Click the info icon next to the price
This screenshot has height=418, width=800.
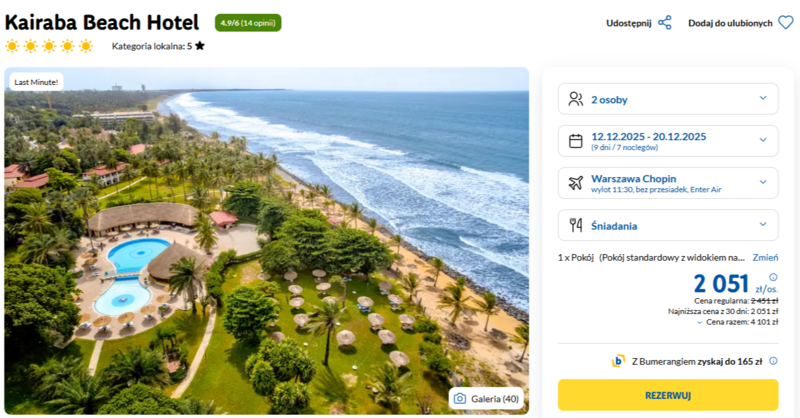click(773, 277)
